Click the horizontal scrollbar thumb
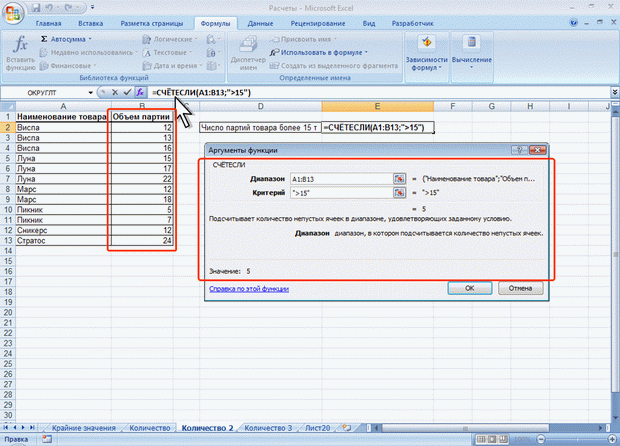Screen dimensions: 620x446 [x=465, y=428]
